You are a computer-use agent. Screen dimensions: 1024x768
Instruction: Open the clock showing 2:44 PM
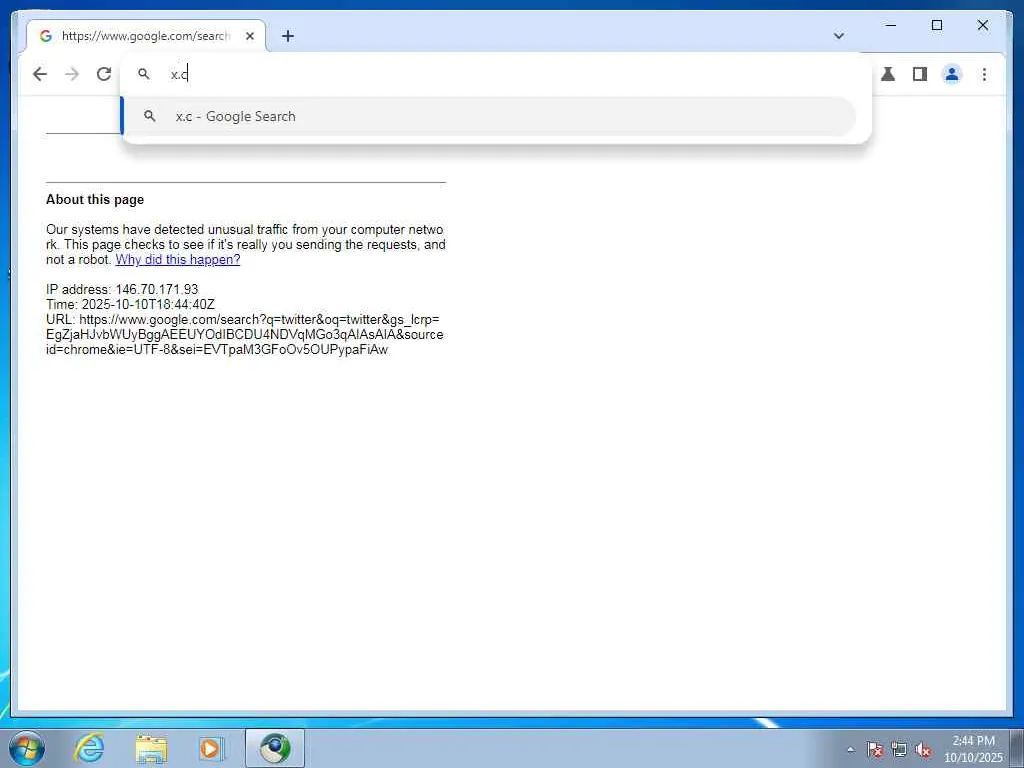tap(973, 749)
